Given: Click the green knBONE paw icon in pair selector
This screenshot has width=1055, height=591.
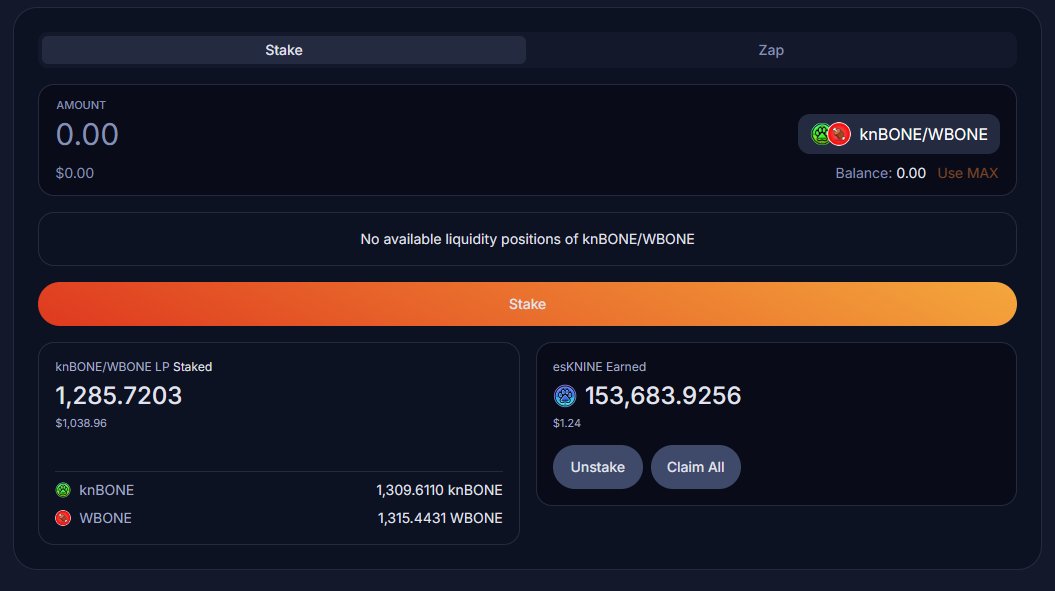Looking at the screenshot, I should (820, 134).
